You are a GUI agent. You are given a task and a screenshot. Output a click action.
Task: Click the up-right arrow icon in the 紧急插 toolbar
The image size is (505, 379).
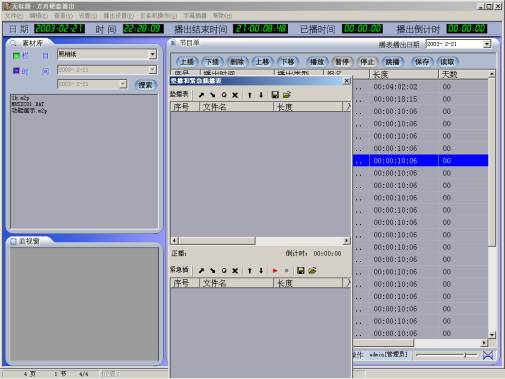pyautogui.click(x=201, y=271)
